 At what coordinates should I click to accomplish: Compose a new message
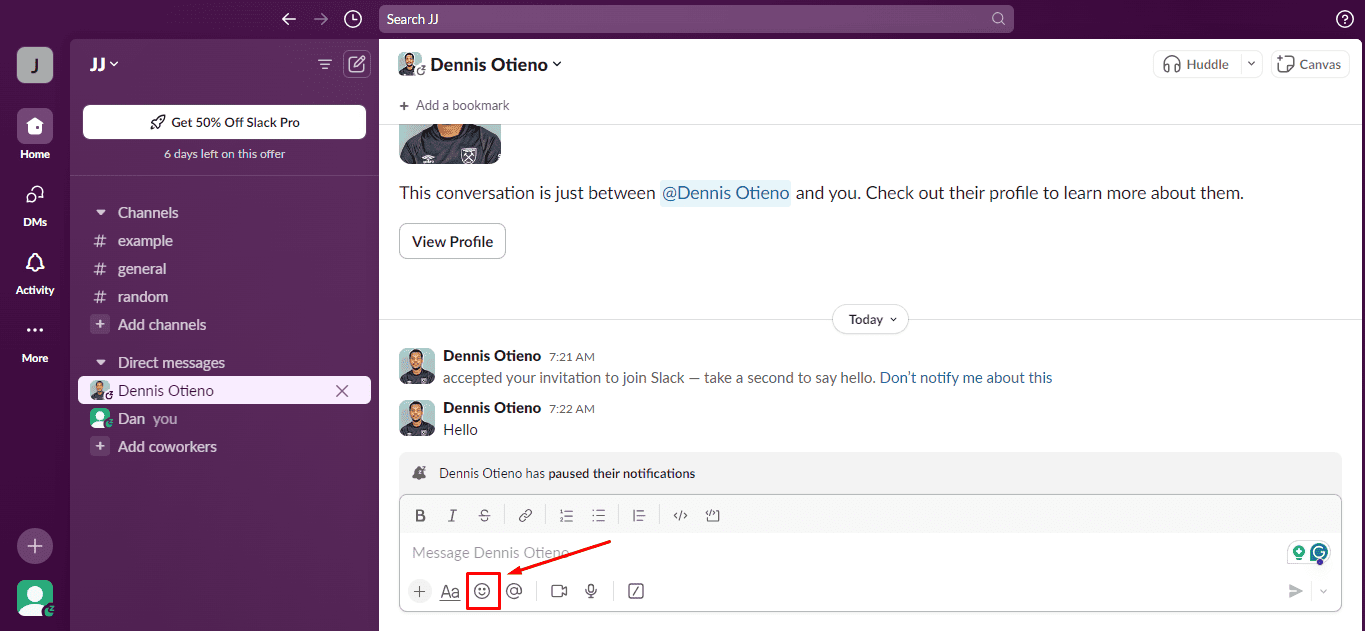[356, 64]
